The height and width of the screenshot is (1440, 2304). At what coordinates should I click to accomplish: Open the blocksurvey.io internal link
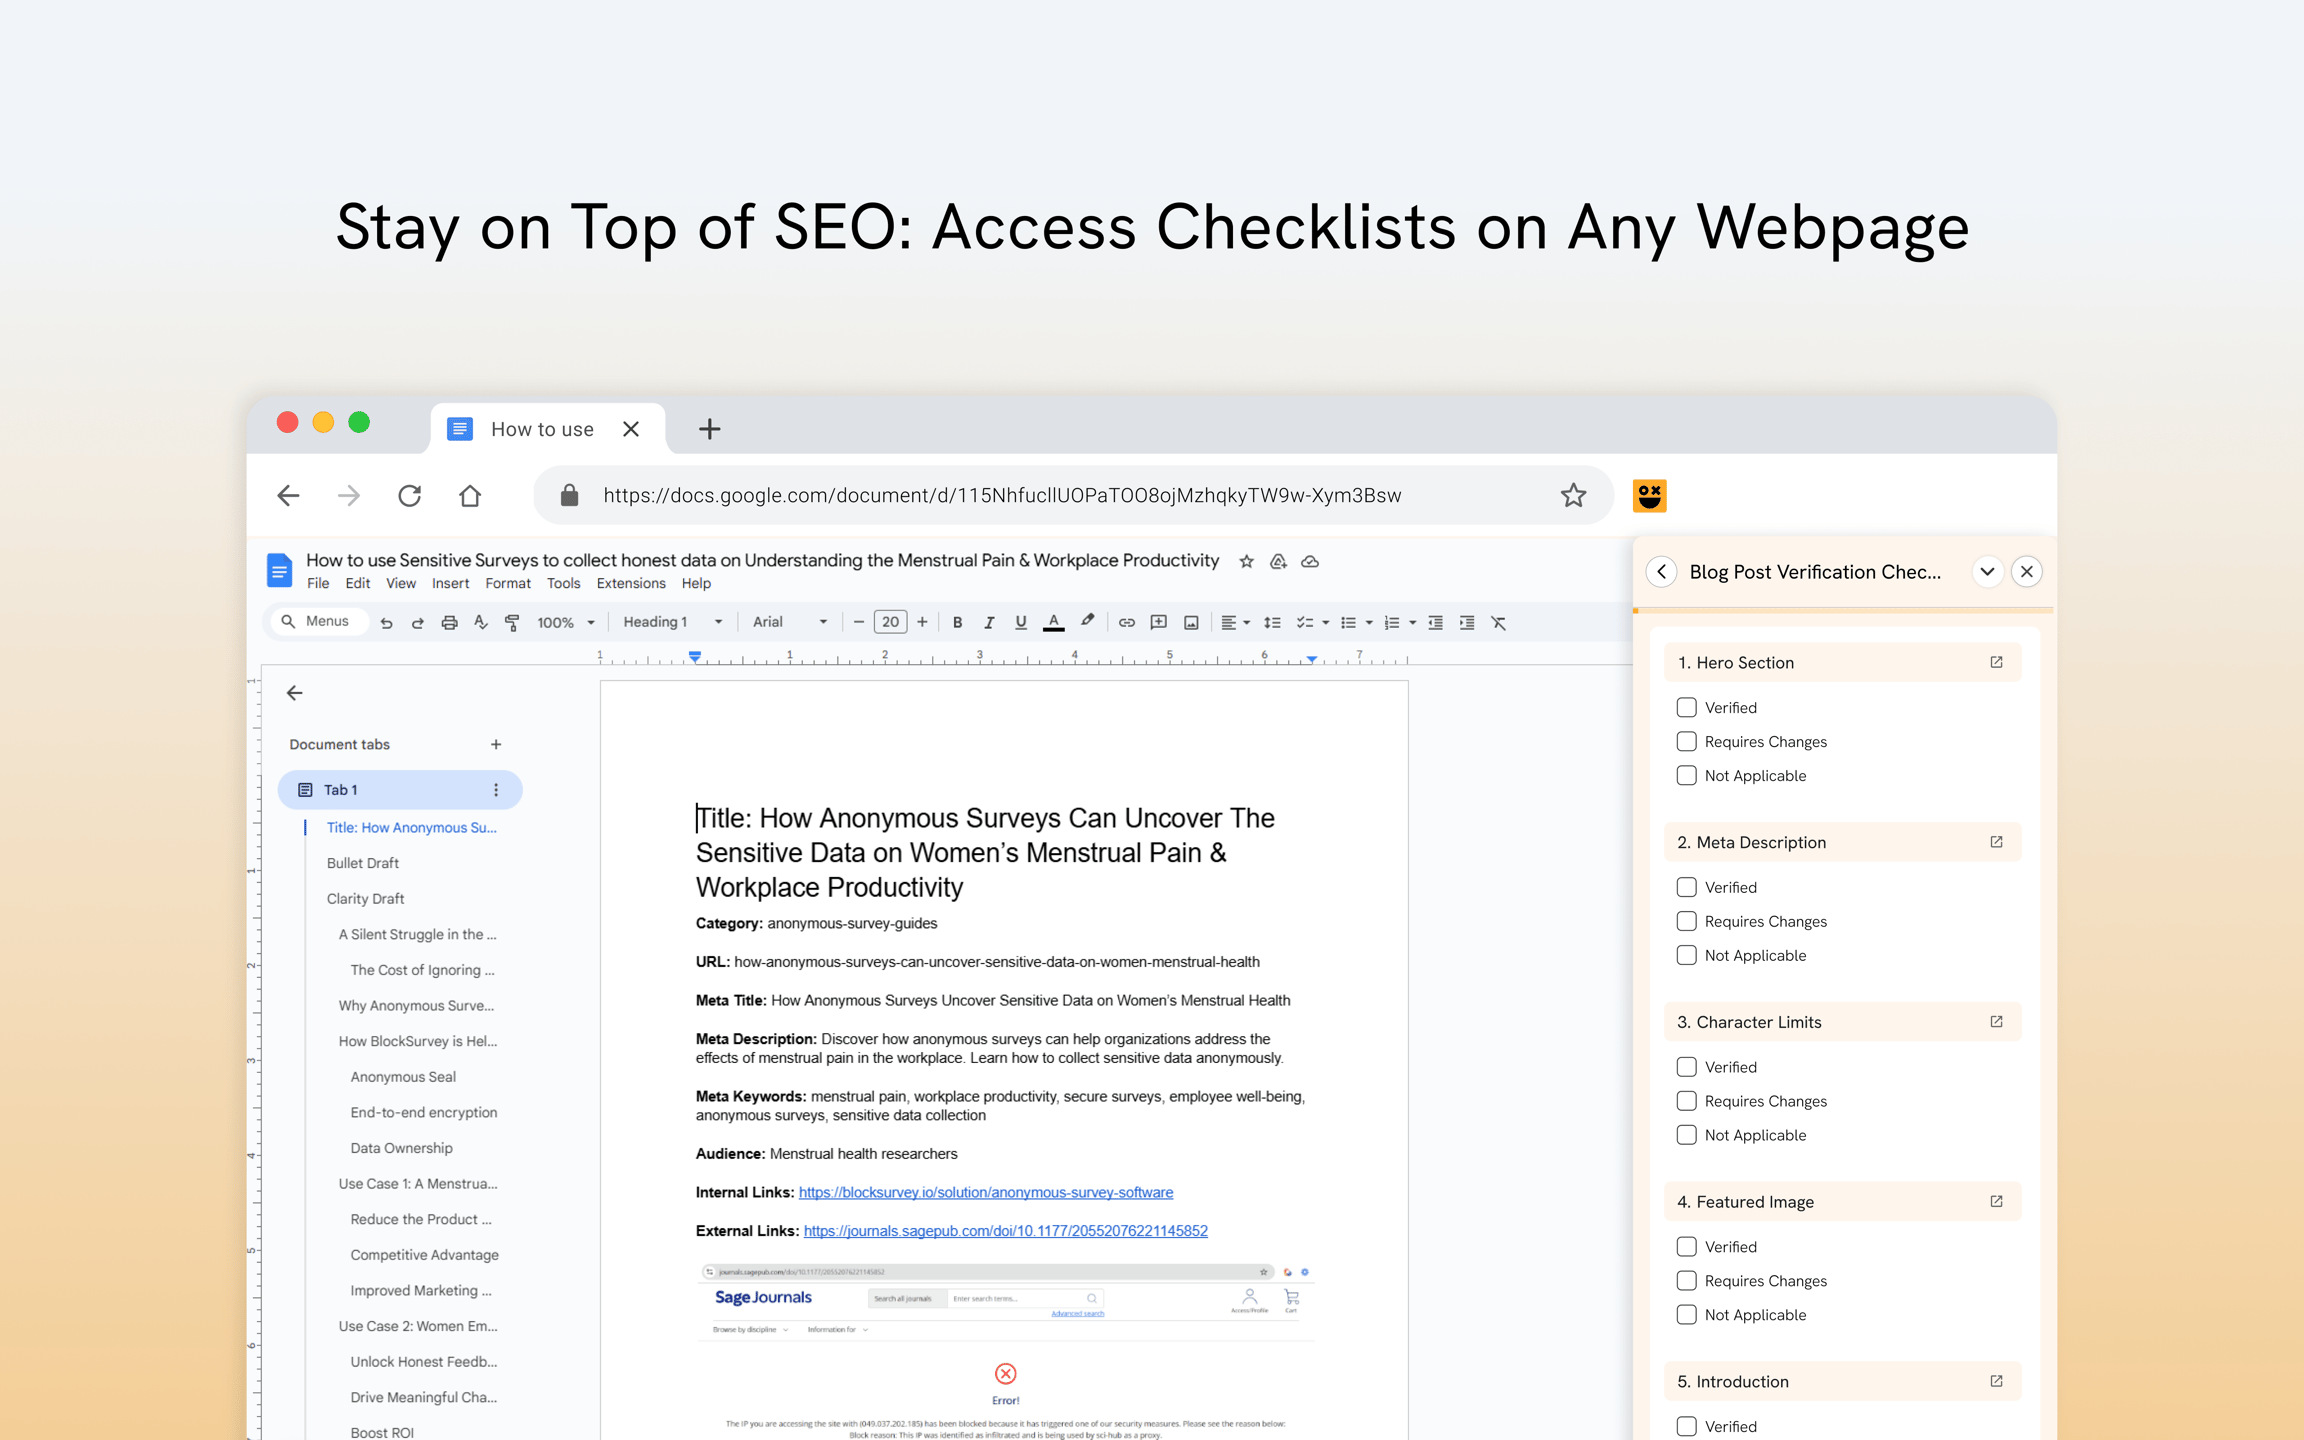coord(985,1192)
